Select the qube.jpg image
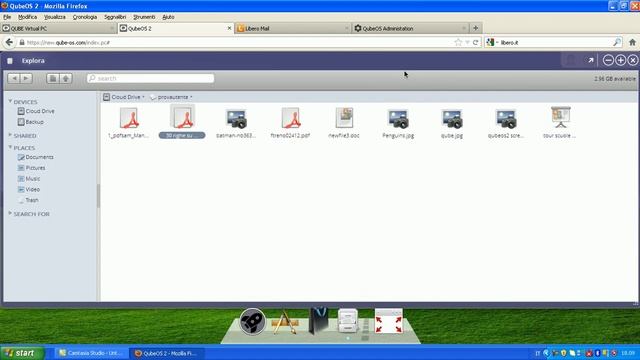This screenshot has width=640, height=360. click(452, 123)
